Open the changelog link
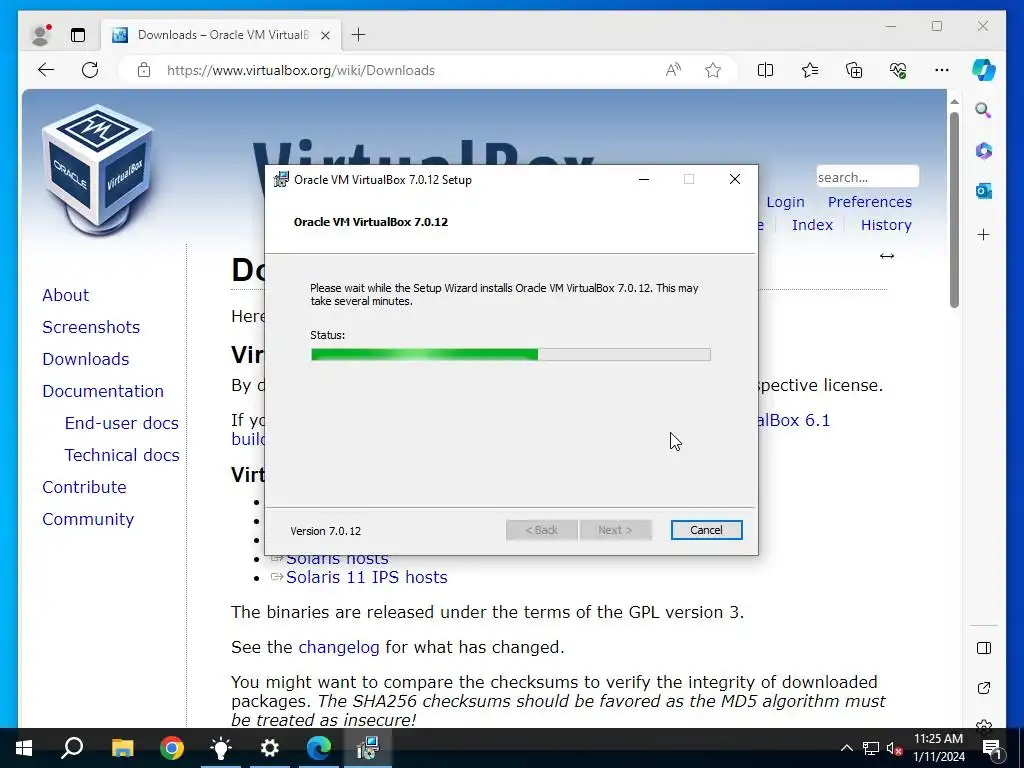1024x768 pixels. click(x=338, y=647)
